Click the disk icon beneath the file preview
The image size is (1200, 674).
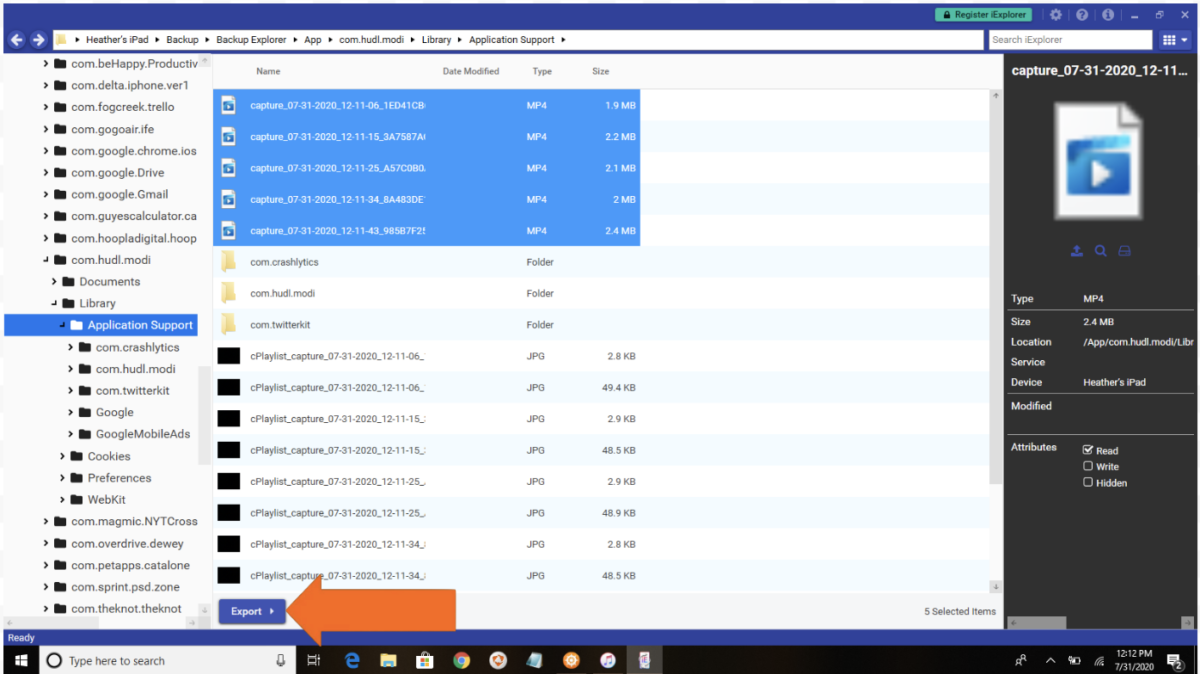point(1124,251)
